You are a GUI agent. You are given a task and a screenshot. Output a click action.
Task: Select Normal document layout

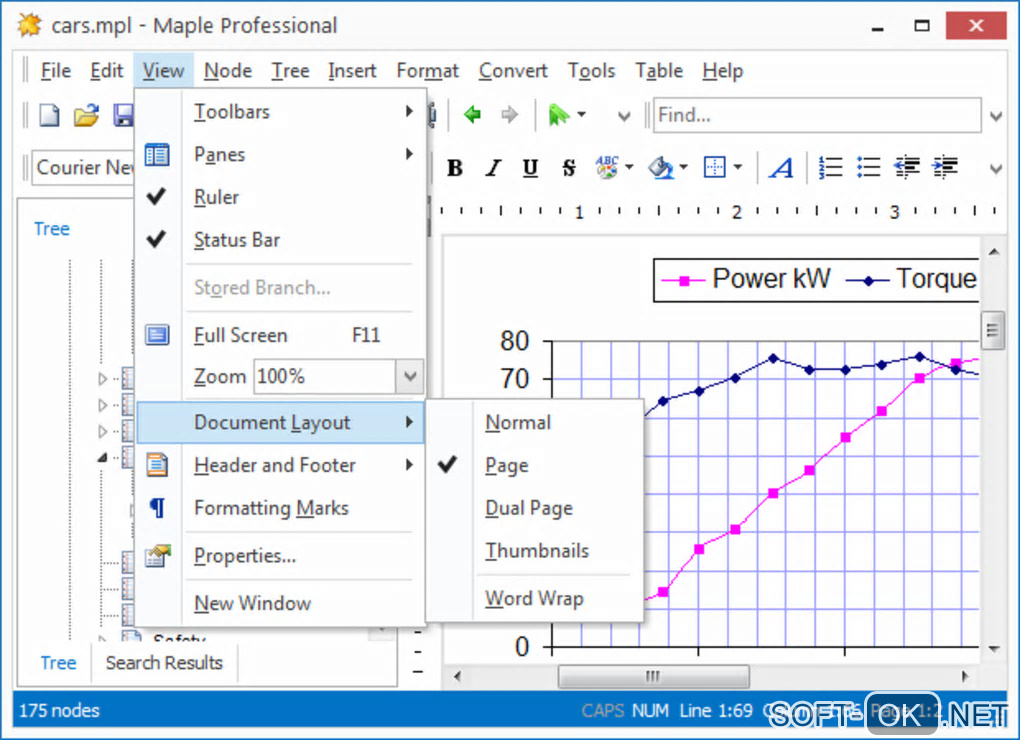(x=535, y=422)
